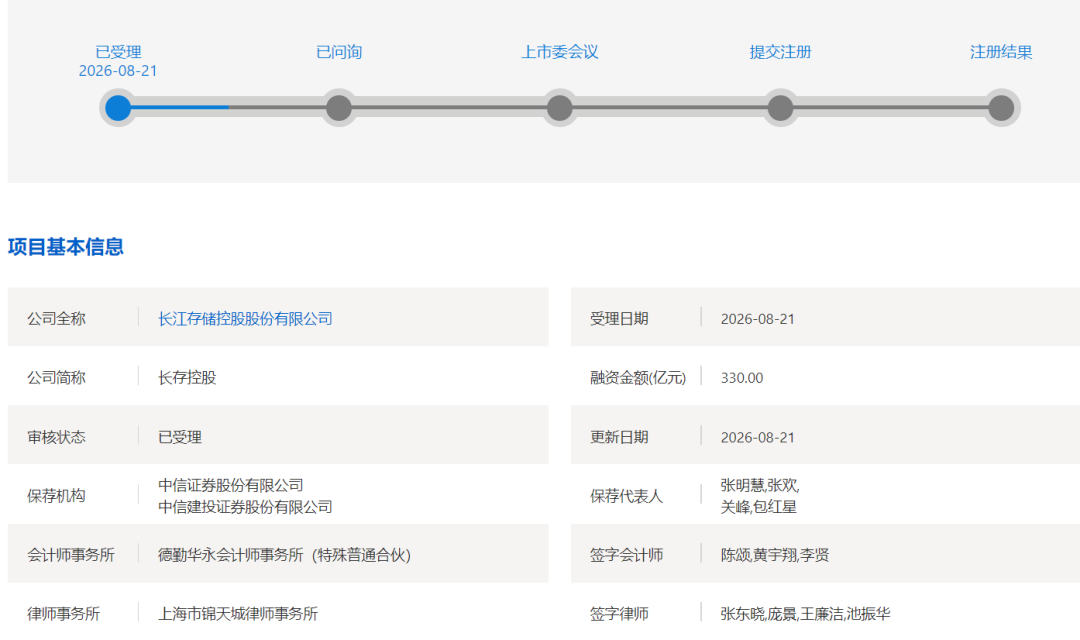This screenshot has width=1080, height=640.
Task: Select the 已受理 review status value
Action: pyautogui.click(x=180, y=437)
